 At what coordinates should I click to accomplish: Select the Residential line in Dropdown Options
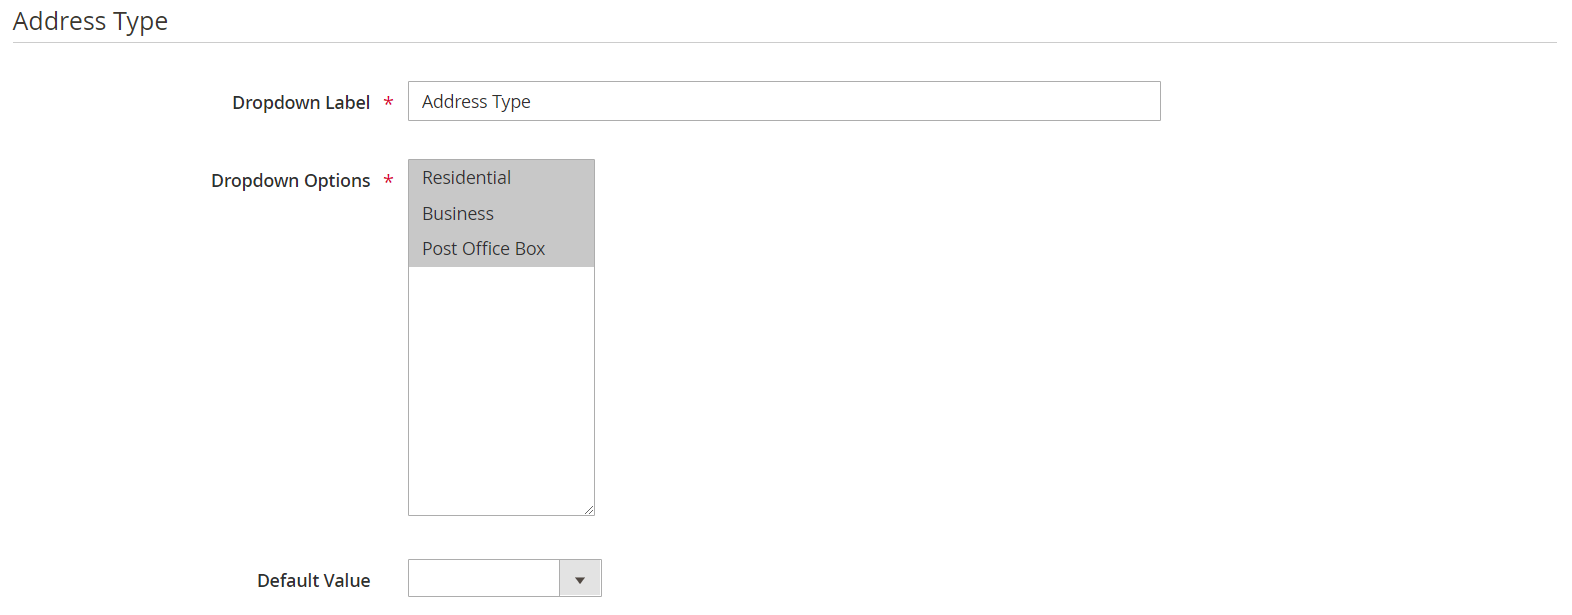coord(501,178)
